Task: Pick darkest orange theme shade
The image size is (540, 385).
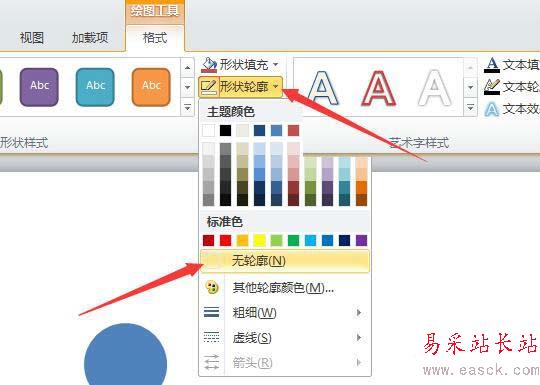Action: (x=361, y=200)
